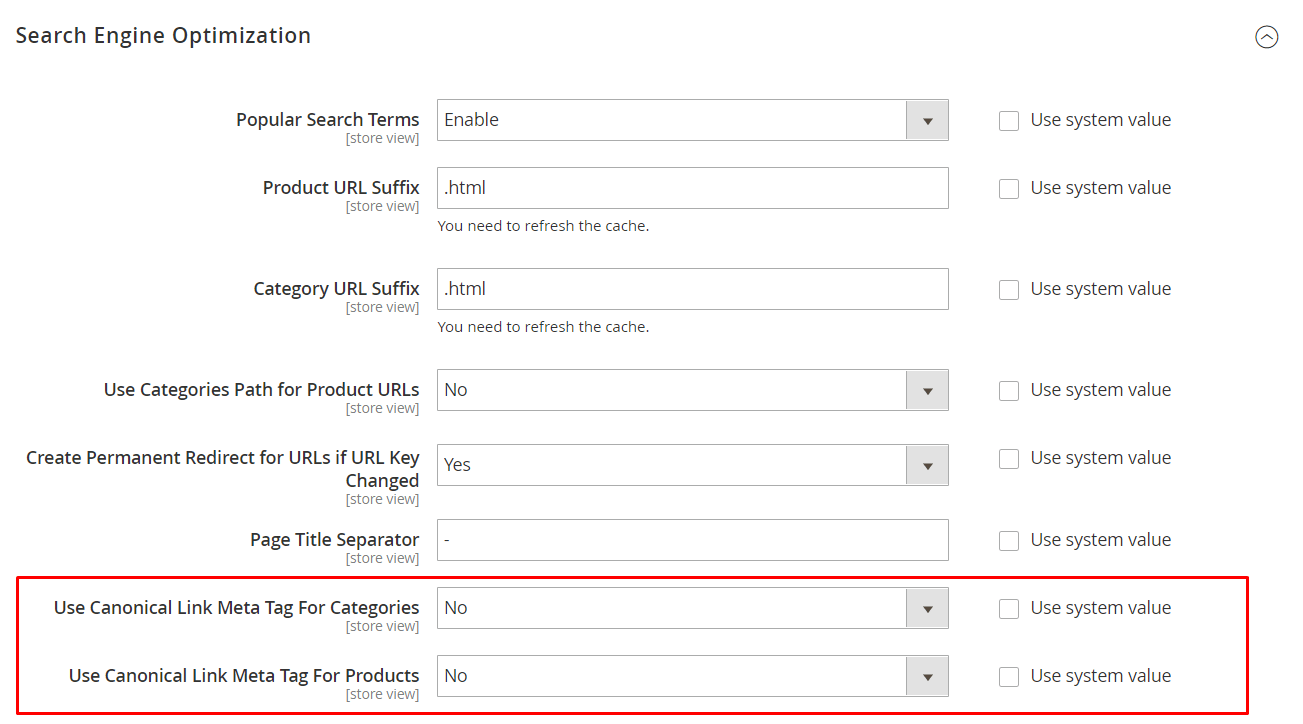This screenshot has width=1303, height=724.
Task: Check Use system value for Category URL Suffix
Action: (x=1009, y=289)
